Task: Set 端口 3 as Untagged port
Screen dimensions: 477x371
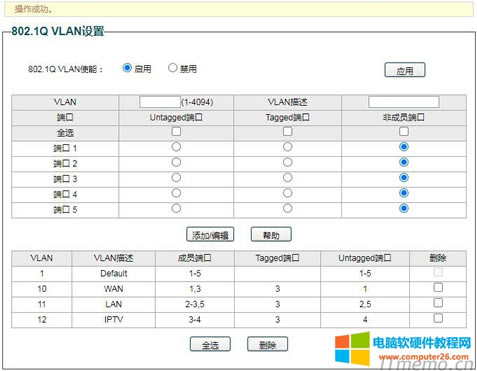Action: tap(176, 177)
